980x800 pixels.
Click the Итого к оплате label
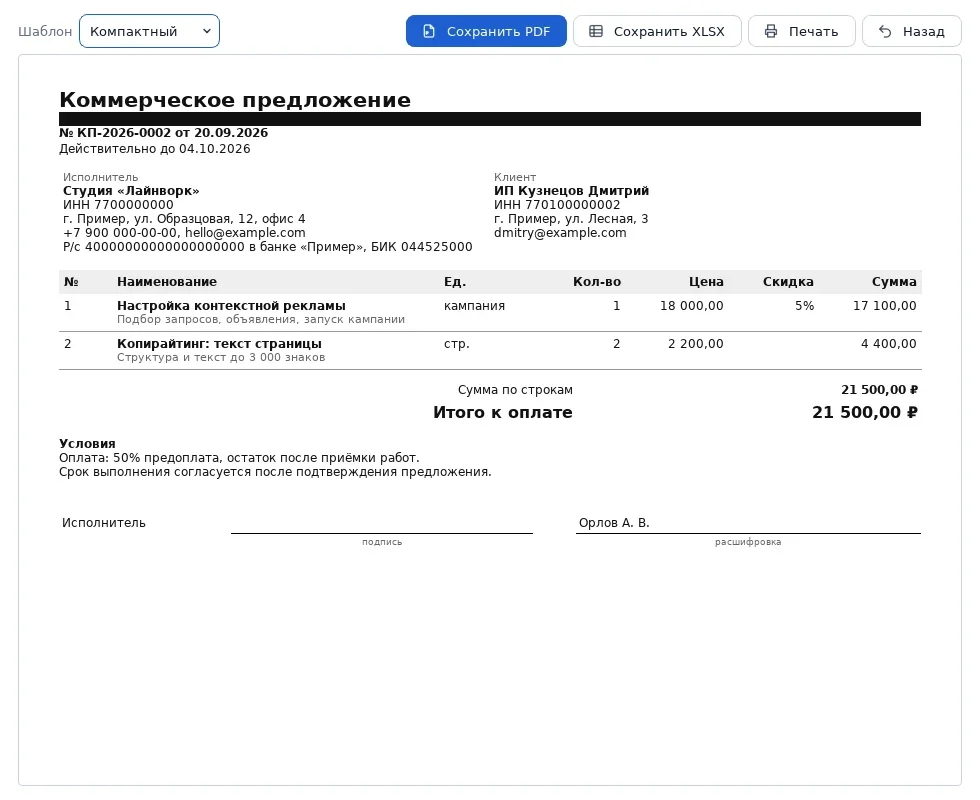coord(502,412)
